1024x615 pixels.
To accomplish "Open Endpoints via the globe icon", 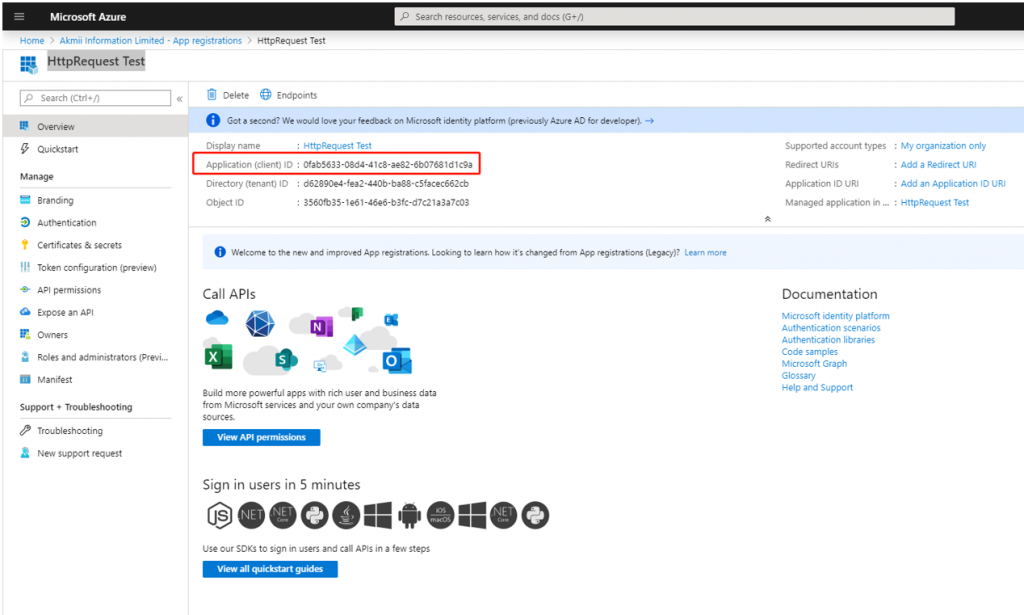I will [x=266, y=95].
